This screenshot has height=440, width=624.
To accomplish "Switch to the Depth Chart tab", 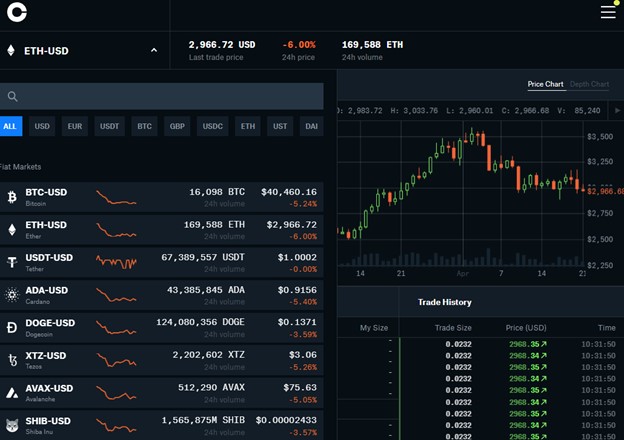I will tap(589, 84).
